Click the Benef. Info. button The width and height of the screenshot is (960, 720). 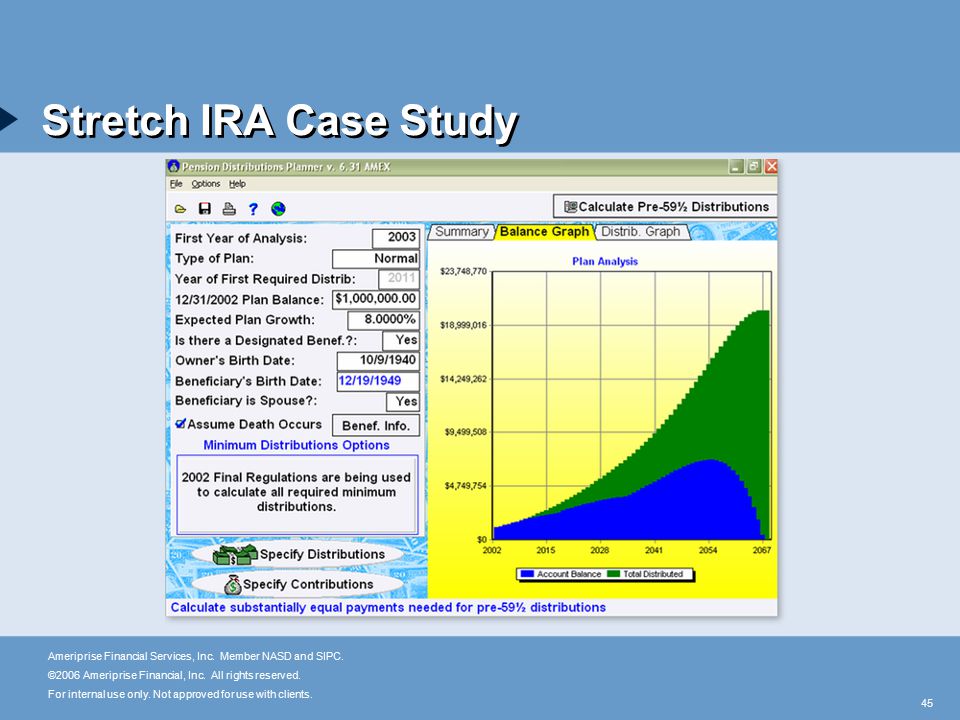click(376, 426)
